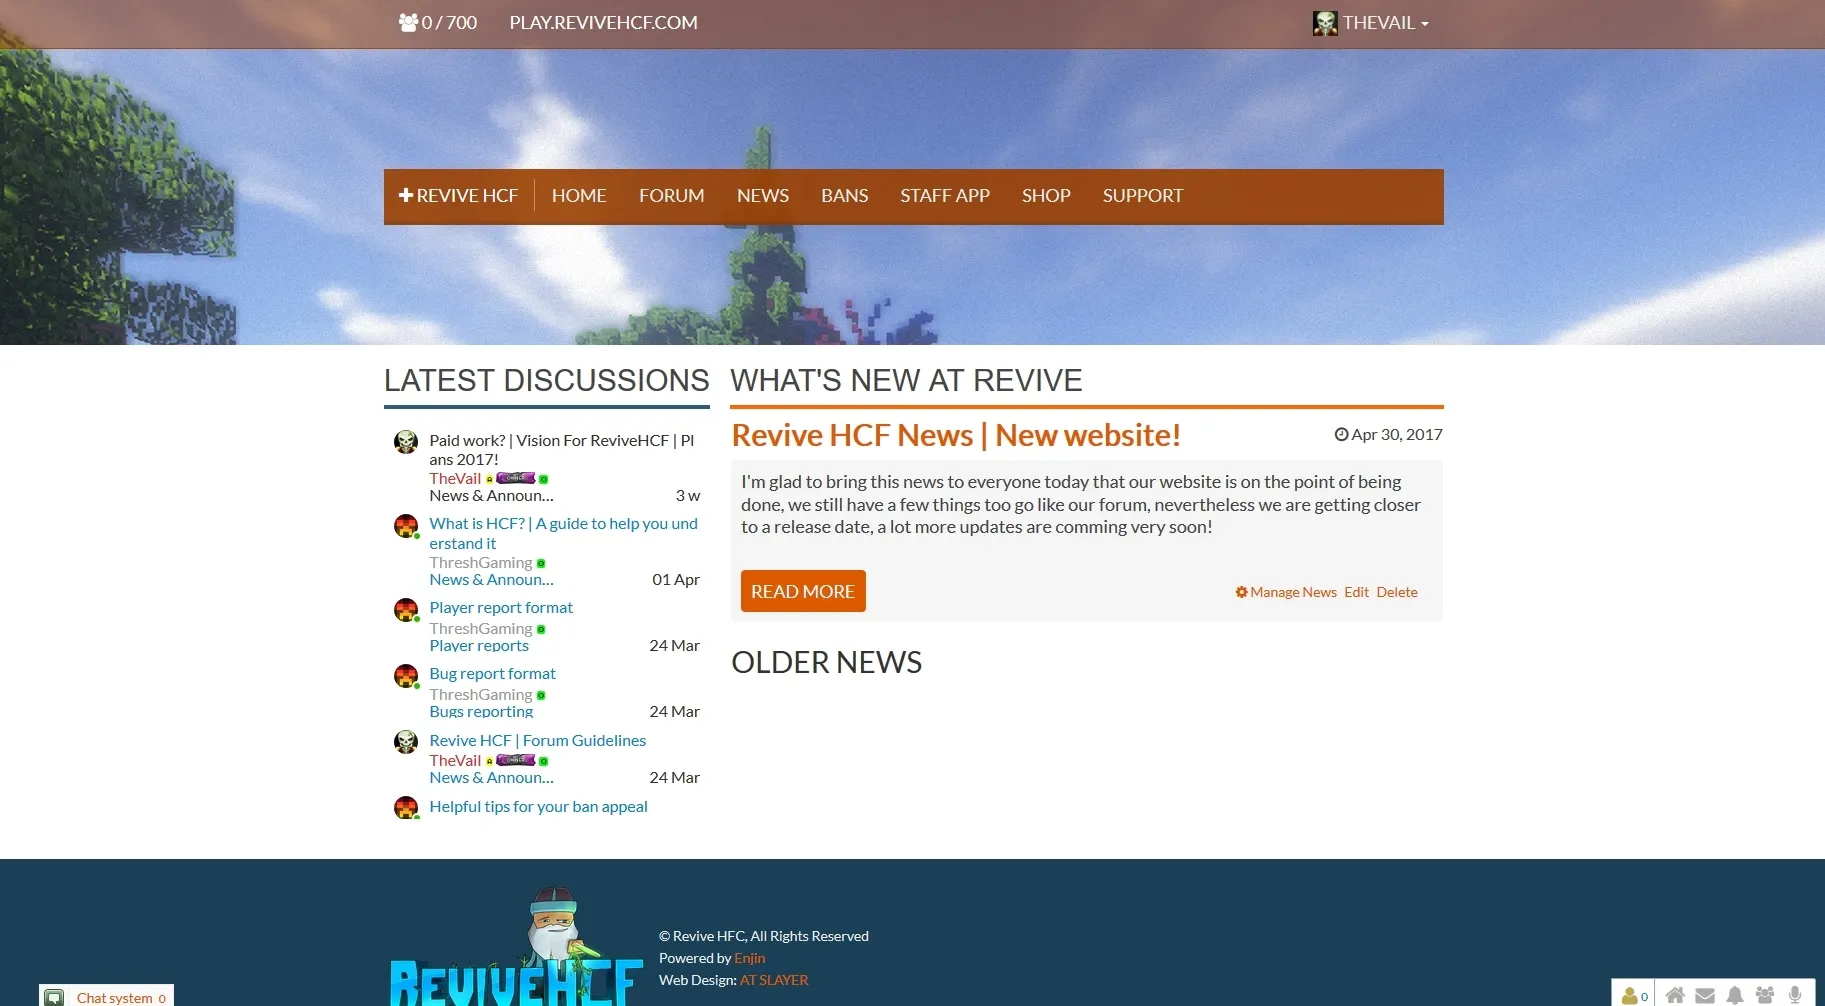
Task: Open notifications bell icon in tray
Action: pyautogui.click(x=1735, y=996)
